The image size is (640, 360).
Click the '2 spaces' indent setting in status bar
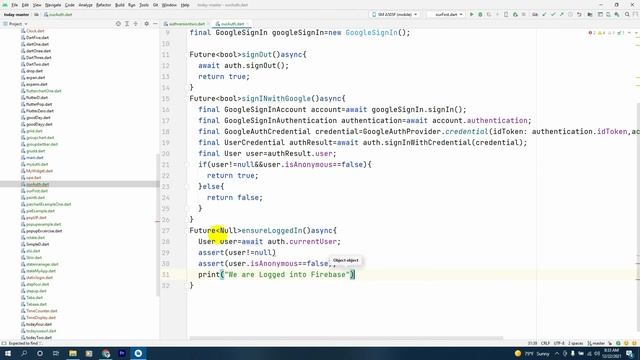click(576, 343)
